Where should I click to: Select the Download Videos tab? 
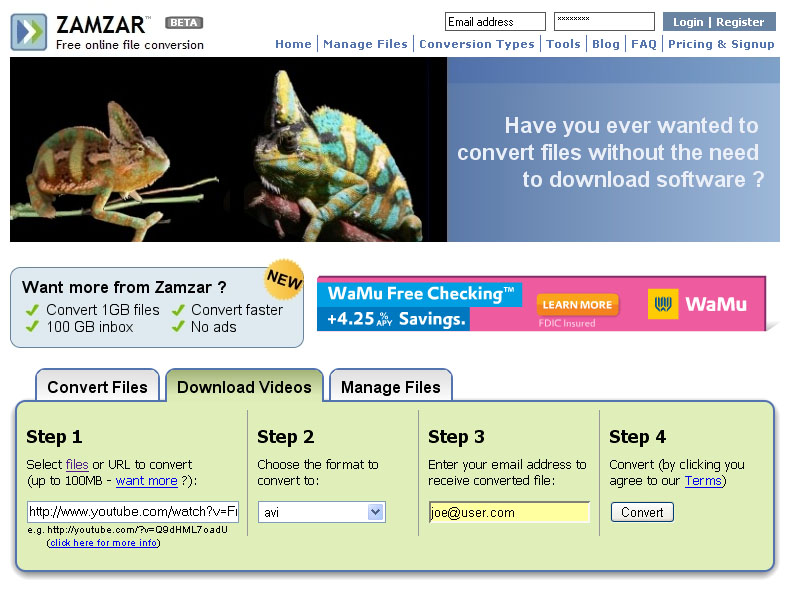tap(244, 387)
